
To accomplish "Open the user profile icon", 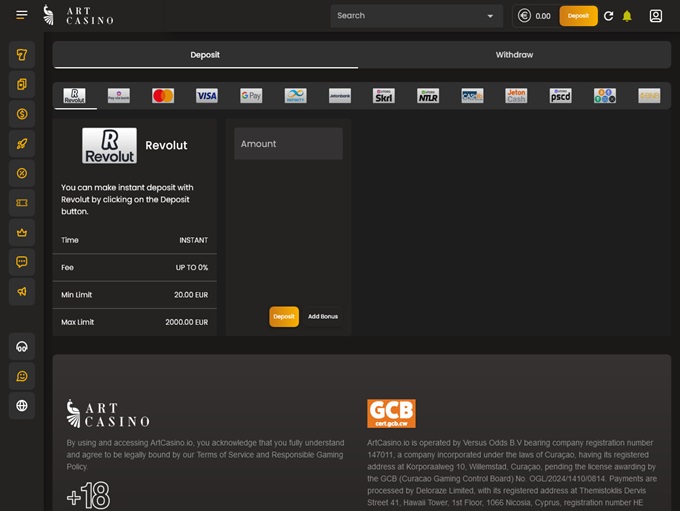I will 656,16.
